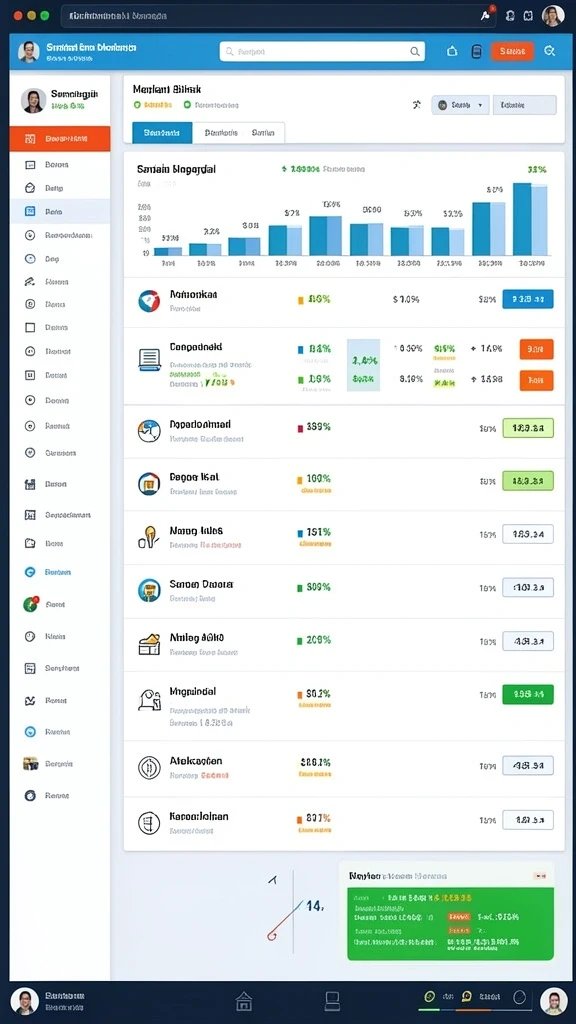Viewport: 576px width, 1024px height.
Task: Open the cursor icon with red badge
Action: (487, 15)
